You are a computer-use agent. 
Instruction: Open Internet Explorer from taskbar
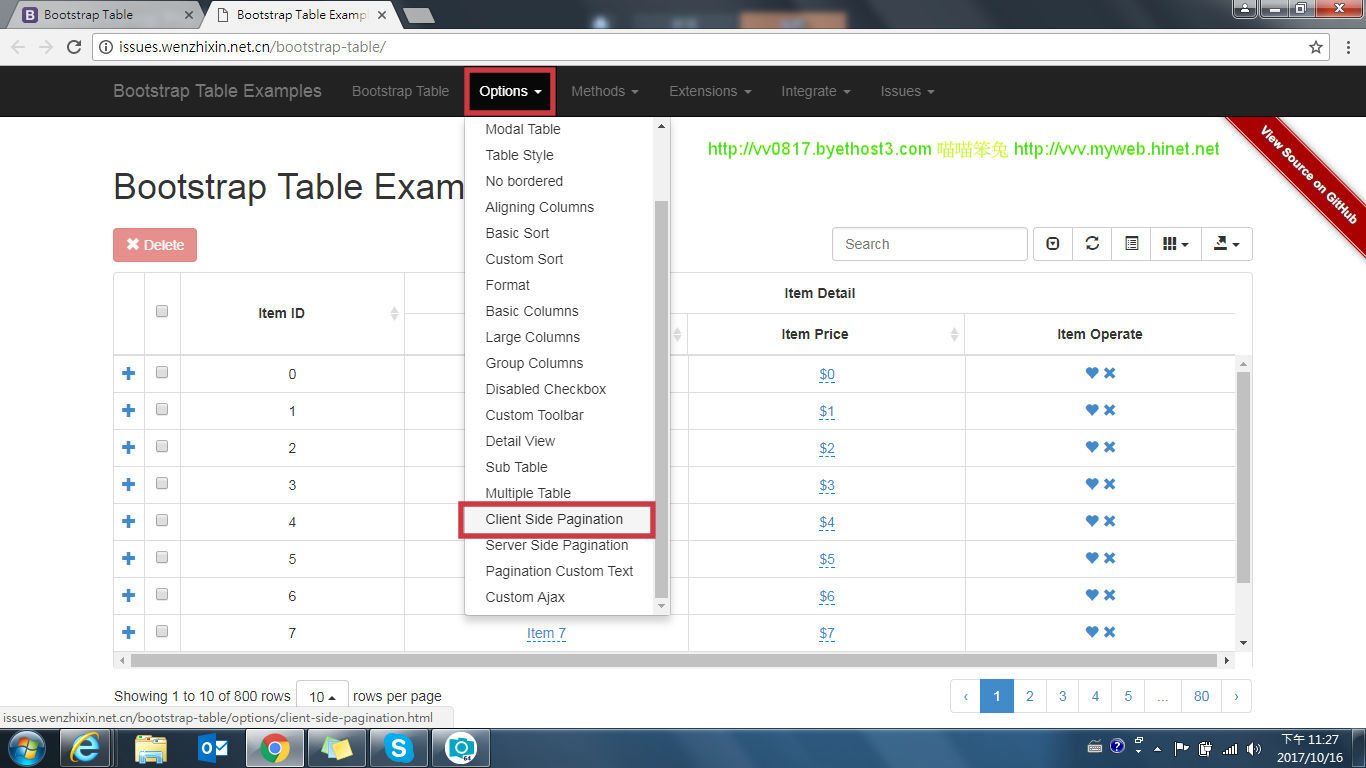85,748
